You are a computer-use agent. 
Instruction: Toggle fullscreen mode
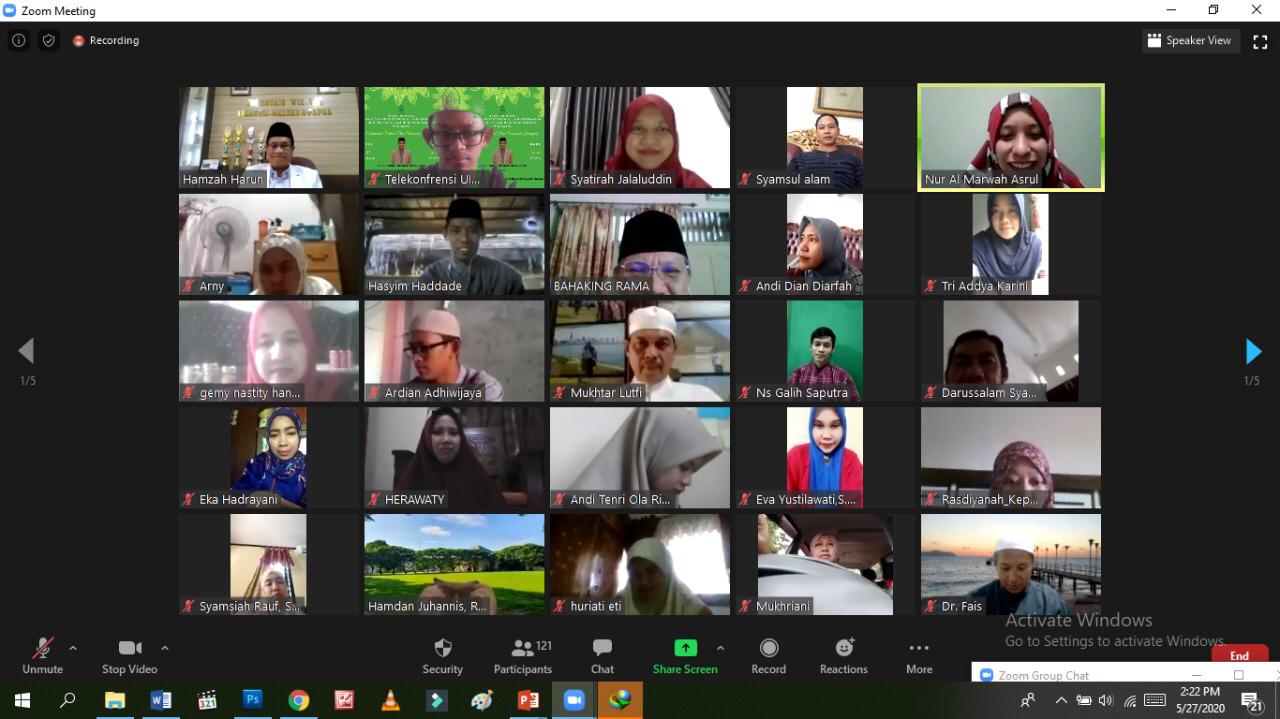click(1260, 41)
